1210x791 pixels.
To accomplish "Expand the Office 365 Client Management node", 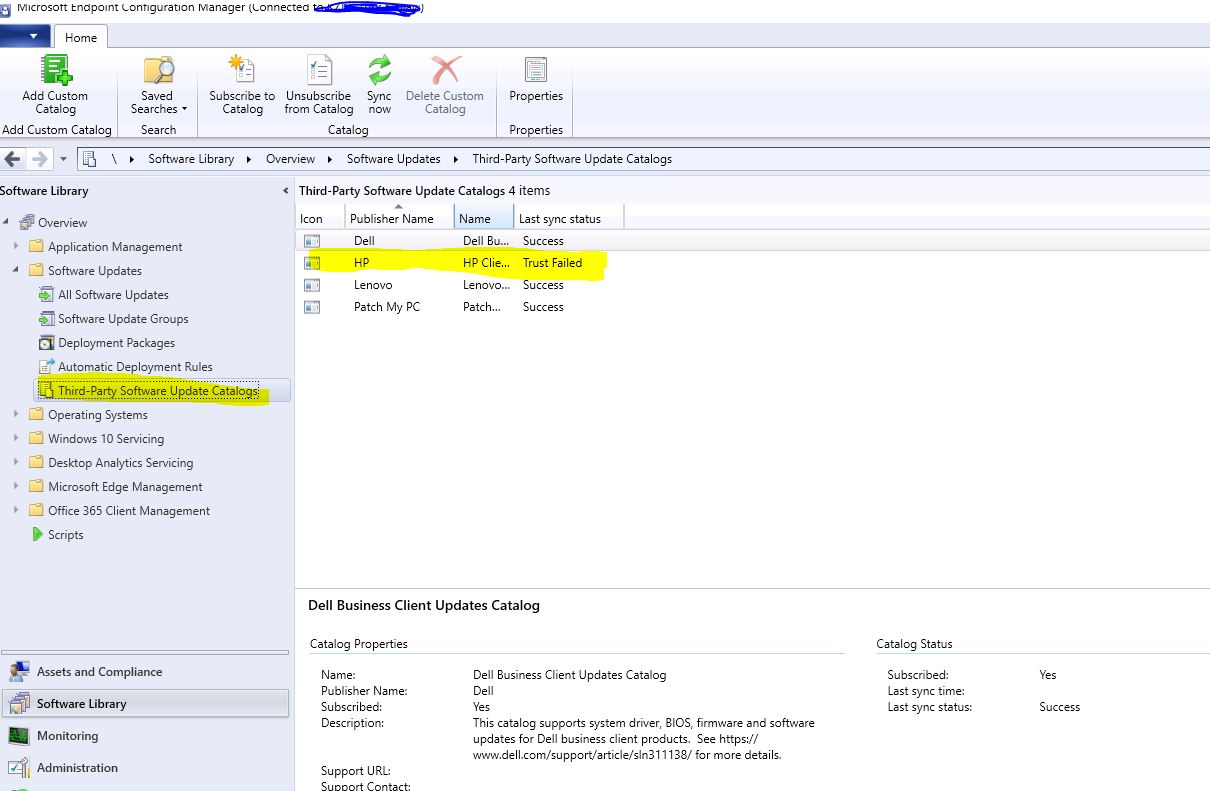I will point(16,510).
